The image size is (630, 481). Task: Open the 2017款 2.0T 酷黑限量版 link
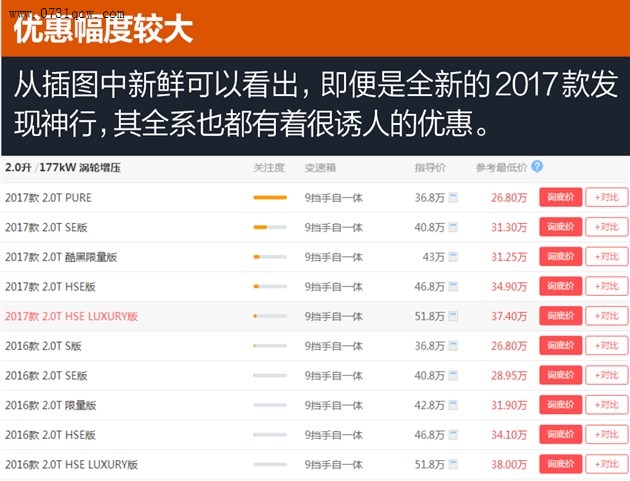tap(61, 257)
